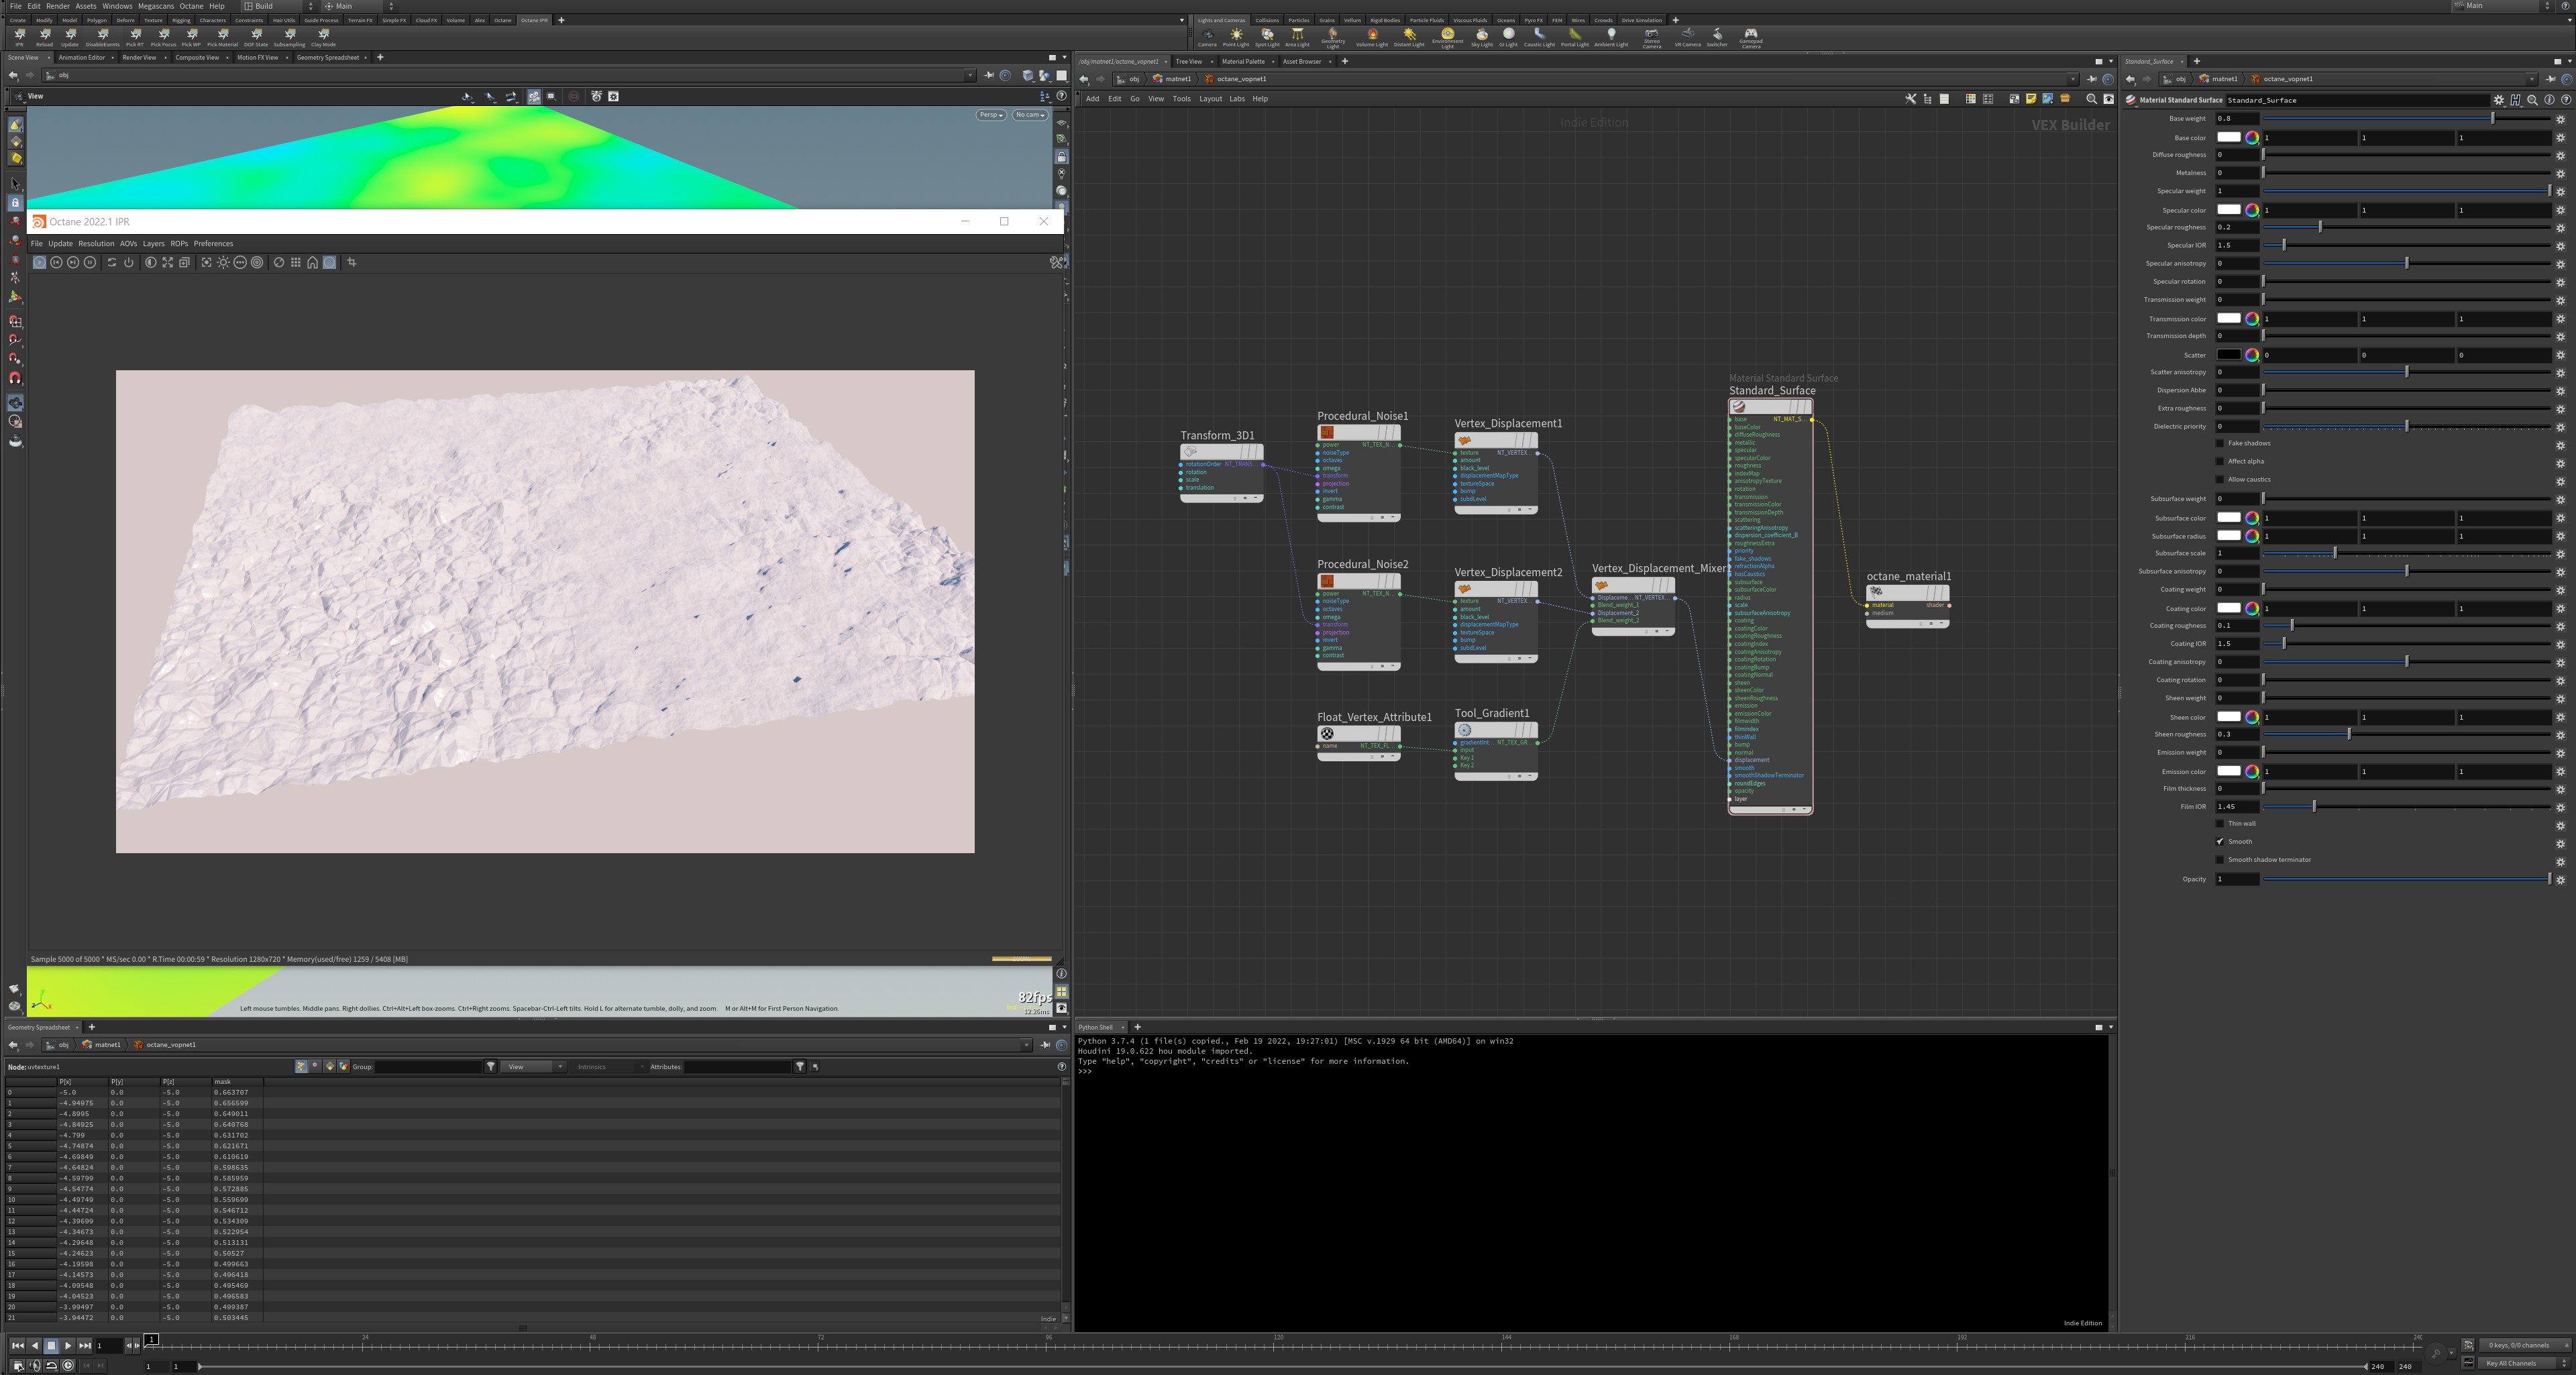Switch to the Material Palette tab

1243,61
